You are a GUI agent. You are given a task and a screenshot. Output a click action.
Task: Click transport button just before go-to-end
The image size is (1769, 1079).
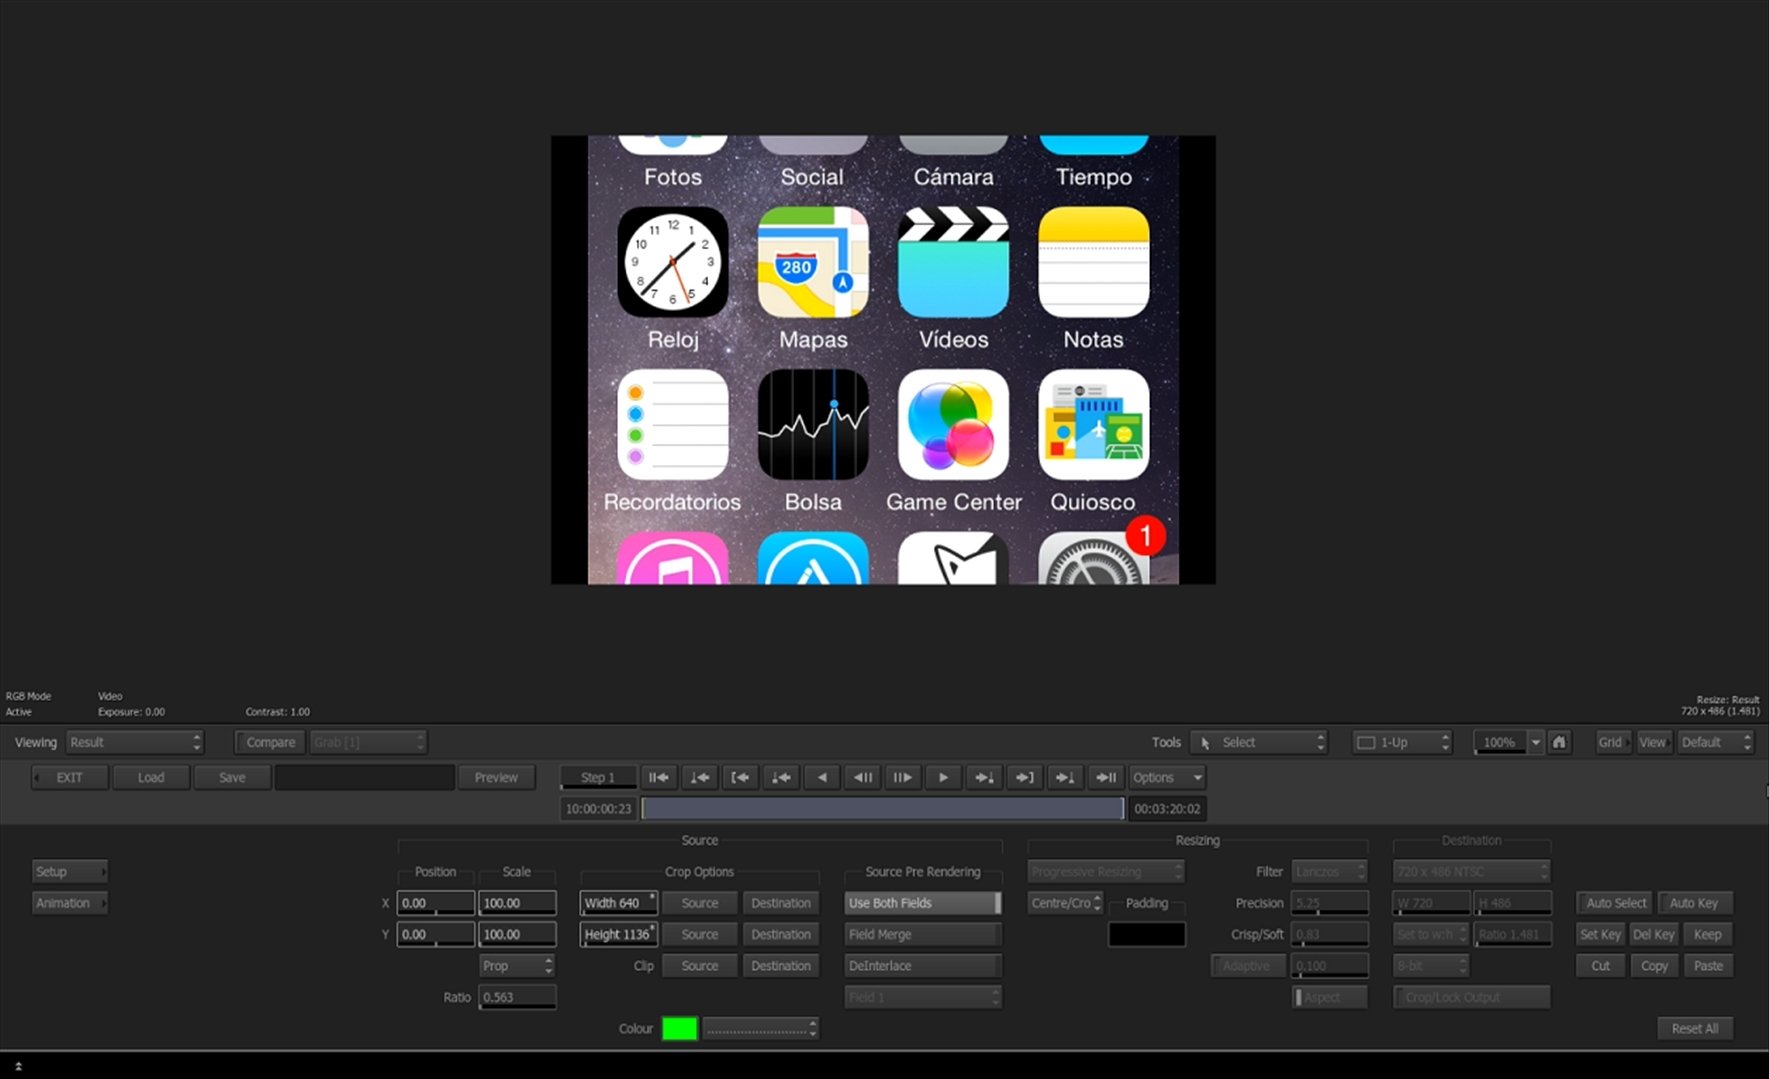1065,777
